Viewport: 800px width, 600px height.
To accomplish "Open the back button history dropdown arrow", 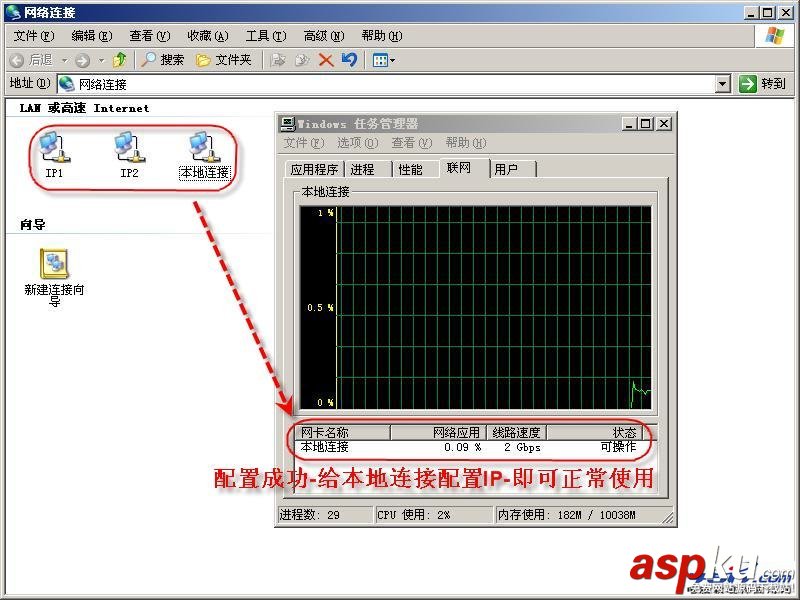I will click(x=65, y=61).
